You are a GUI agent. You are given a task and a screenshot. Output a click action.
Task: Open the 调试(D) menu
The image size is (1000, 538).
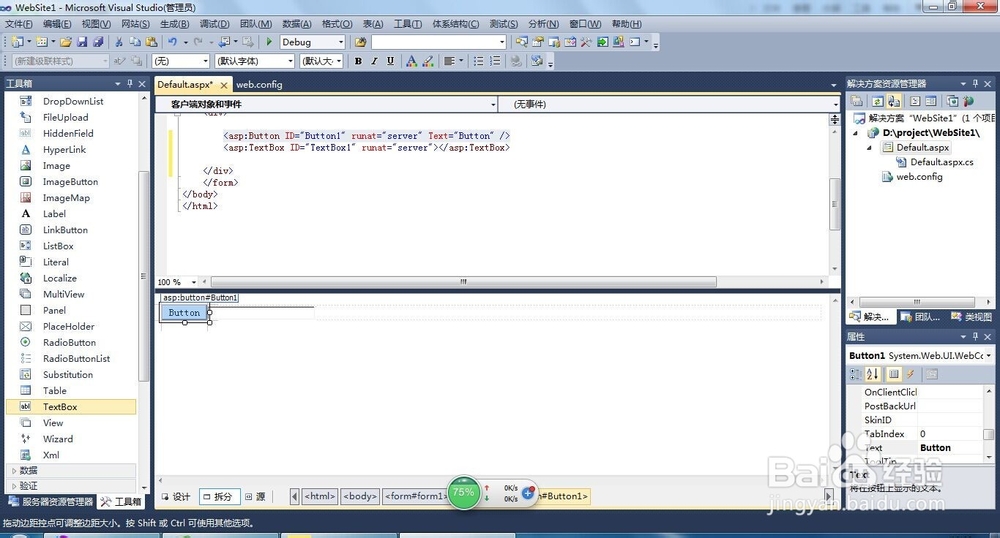pyautogui.click(x=214, y=24)
